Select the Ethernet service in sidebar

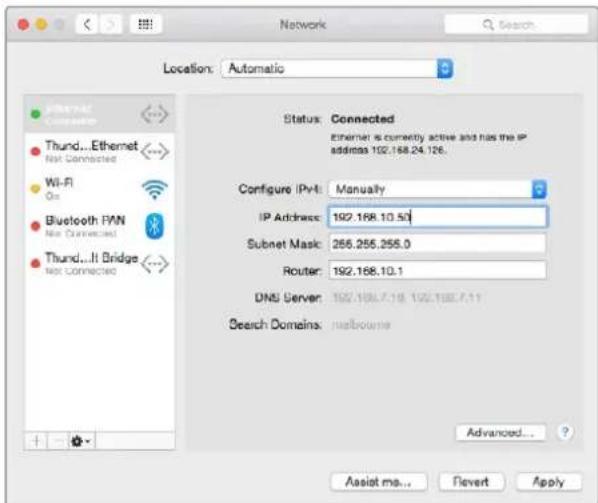tap(100, 114)
